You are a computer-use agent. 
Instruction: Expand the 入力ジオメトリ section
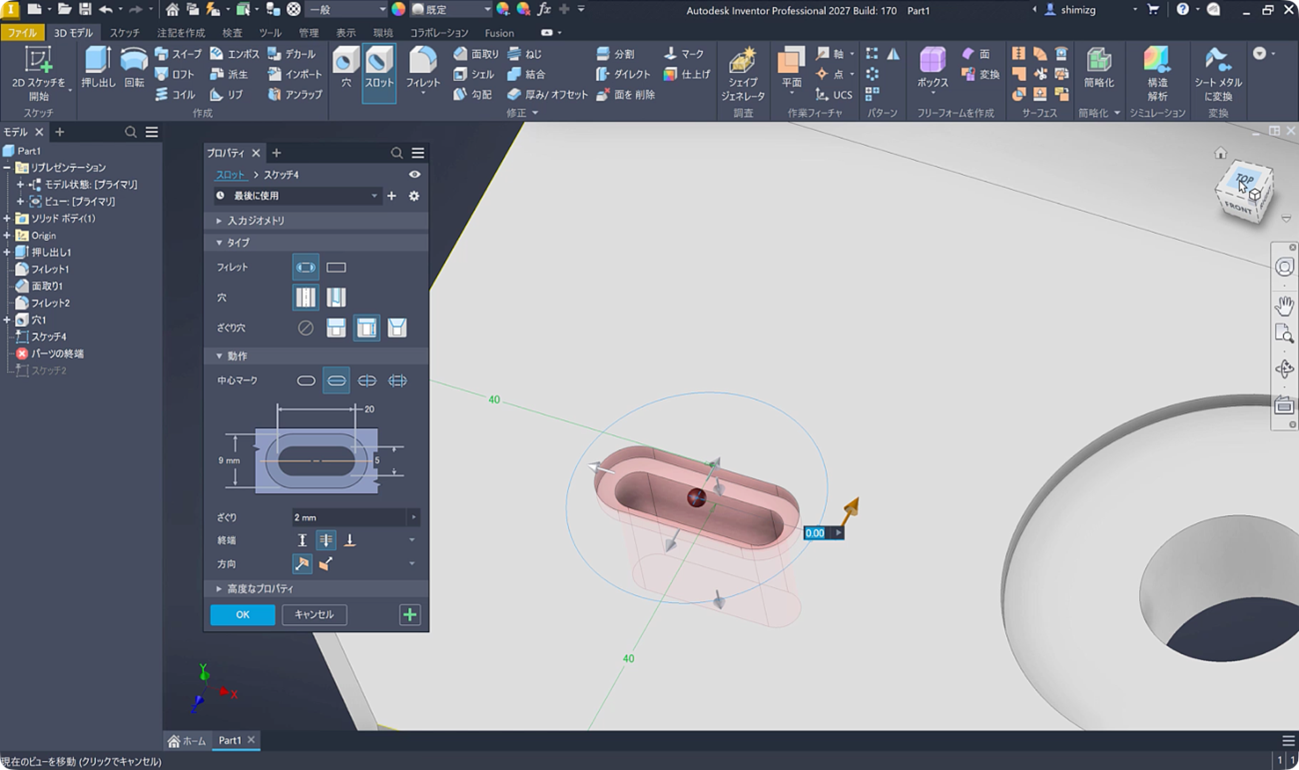[256, 220]
